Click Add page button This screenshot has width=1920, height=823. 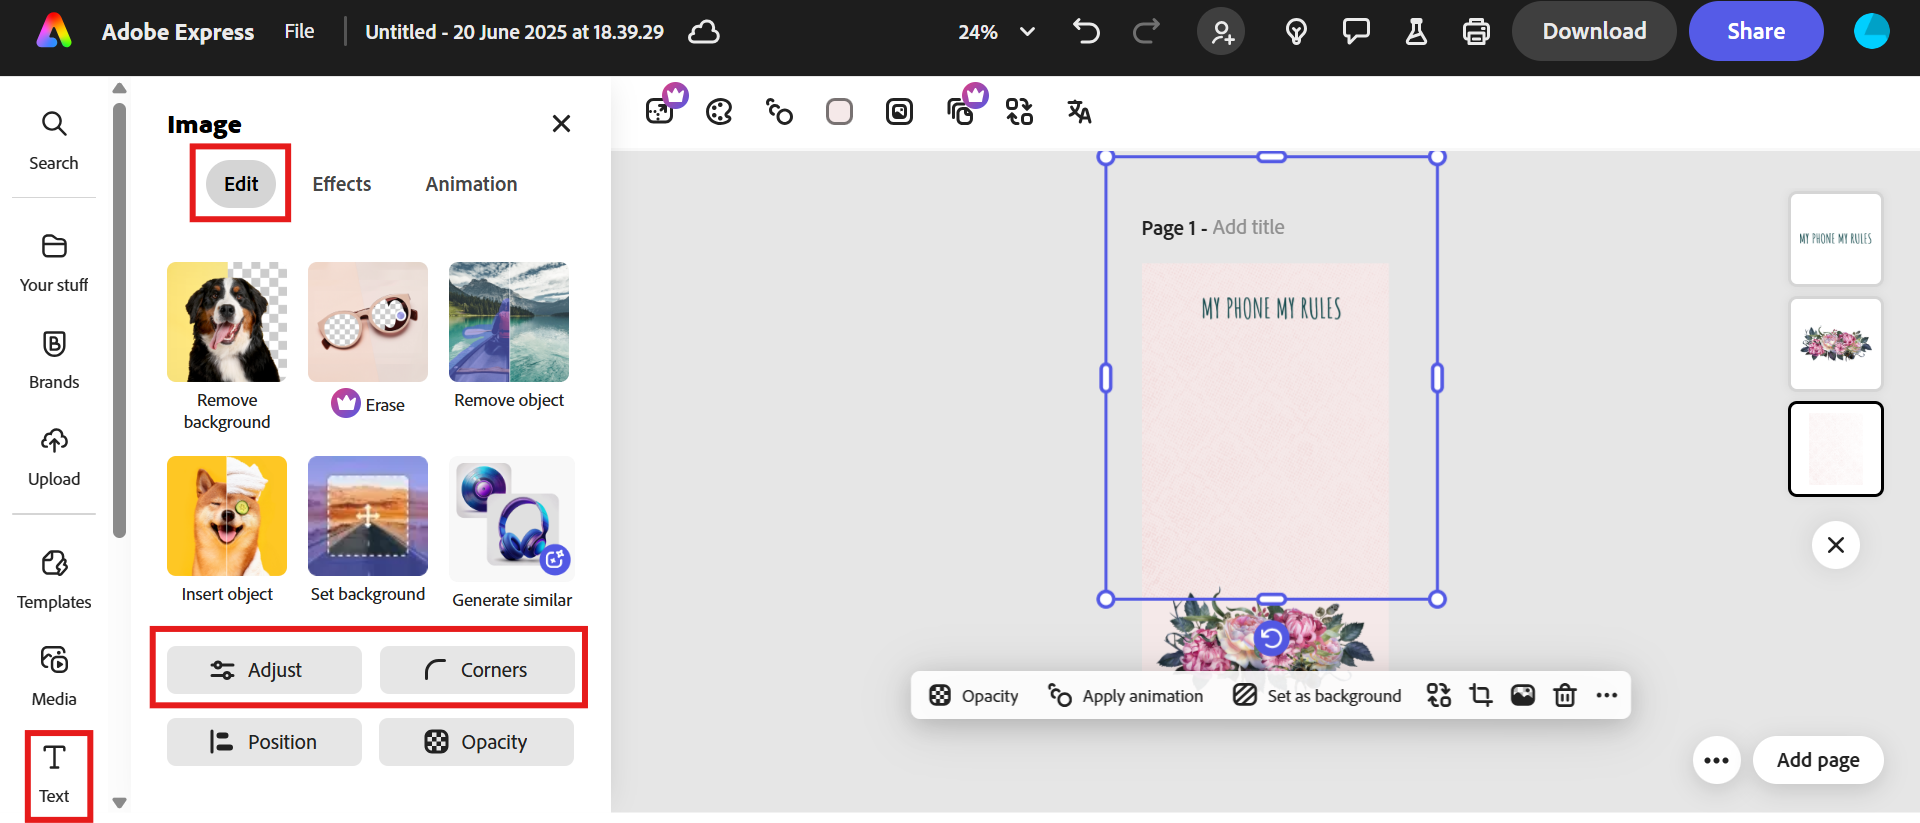1818,760
